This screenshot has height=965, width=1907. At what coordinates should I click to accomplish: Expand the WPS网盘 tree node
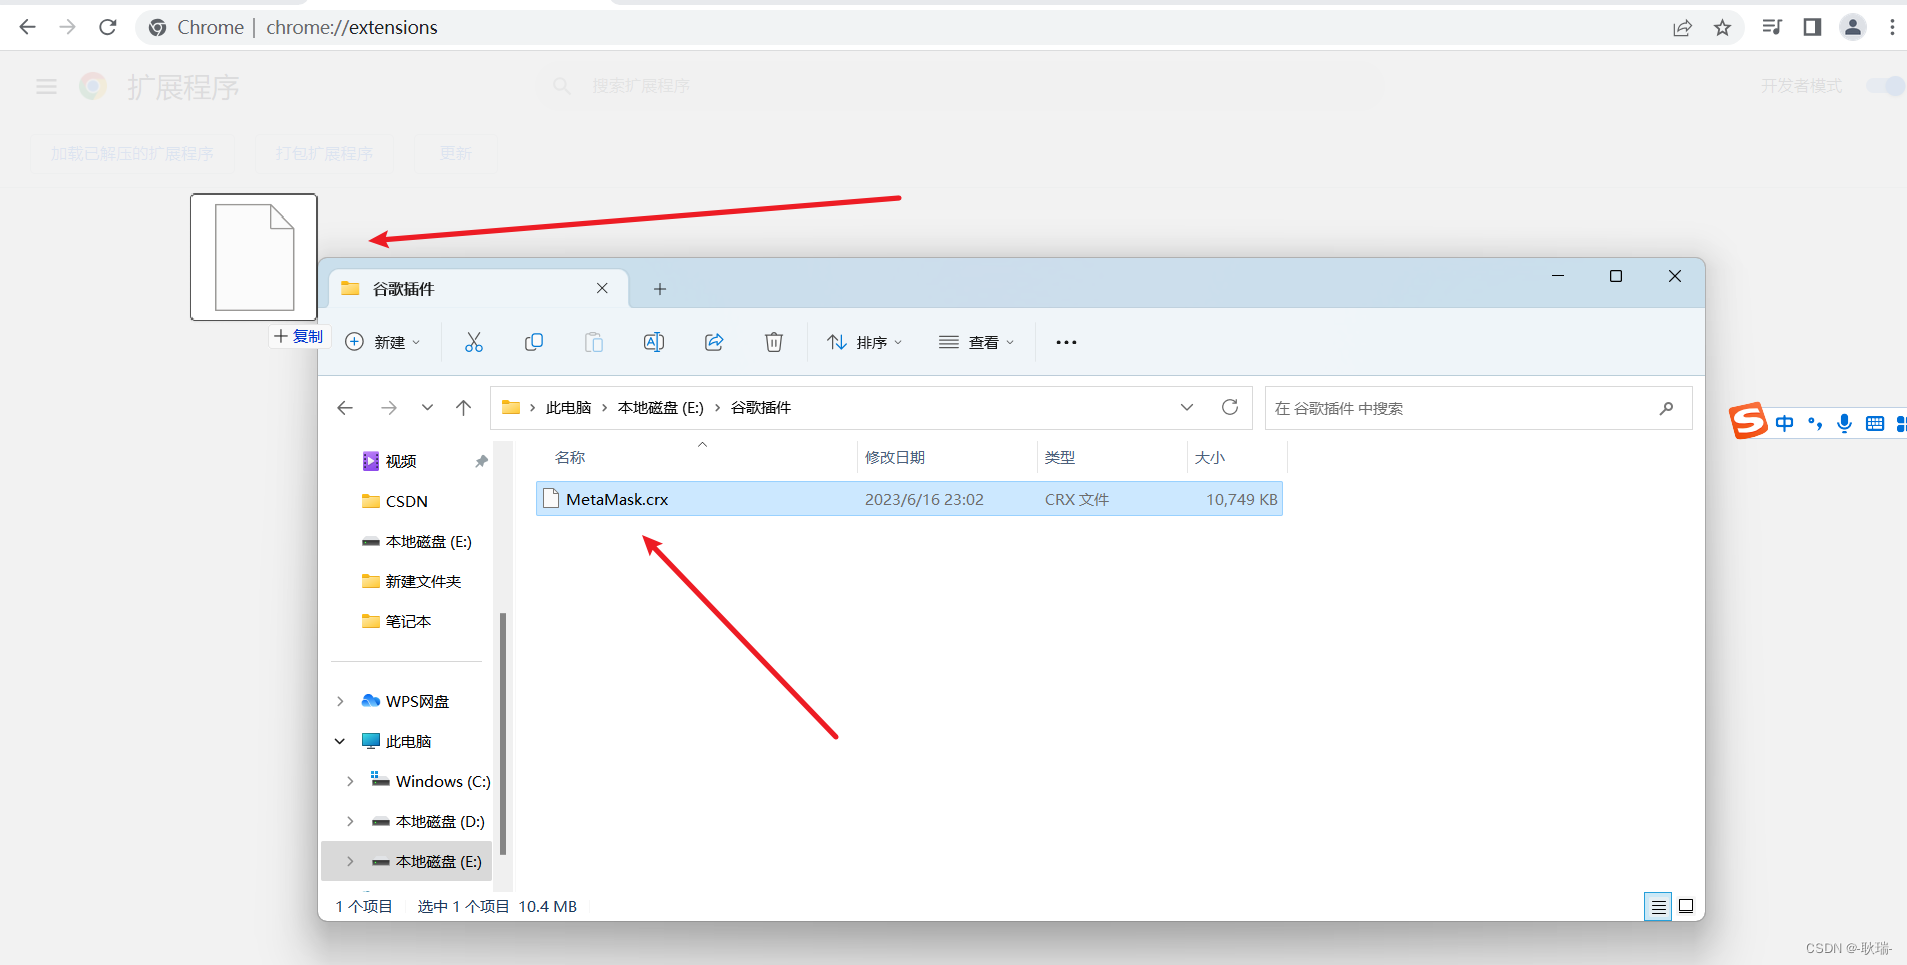(x=340, y=701)
